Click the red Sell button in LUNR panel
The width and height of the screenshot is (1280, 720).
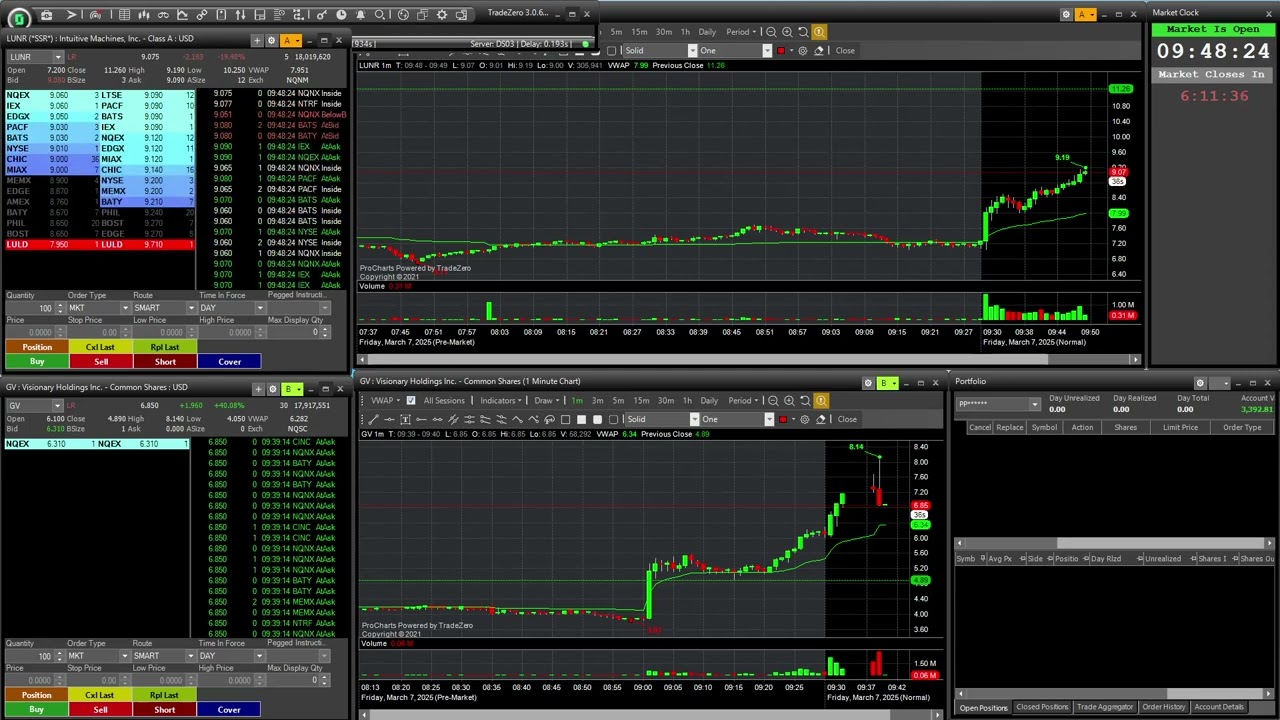(101, 362)
